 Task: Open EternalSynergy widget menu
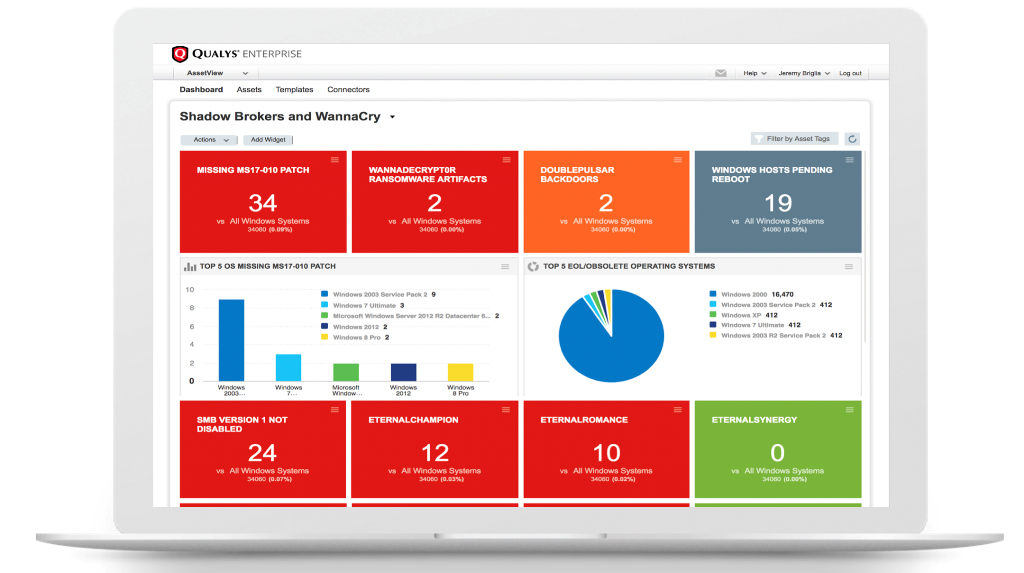(x=849, y=410)
